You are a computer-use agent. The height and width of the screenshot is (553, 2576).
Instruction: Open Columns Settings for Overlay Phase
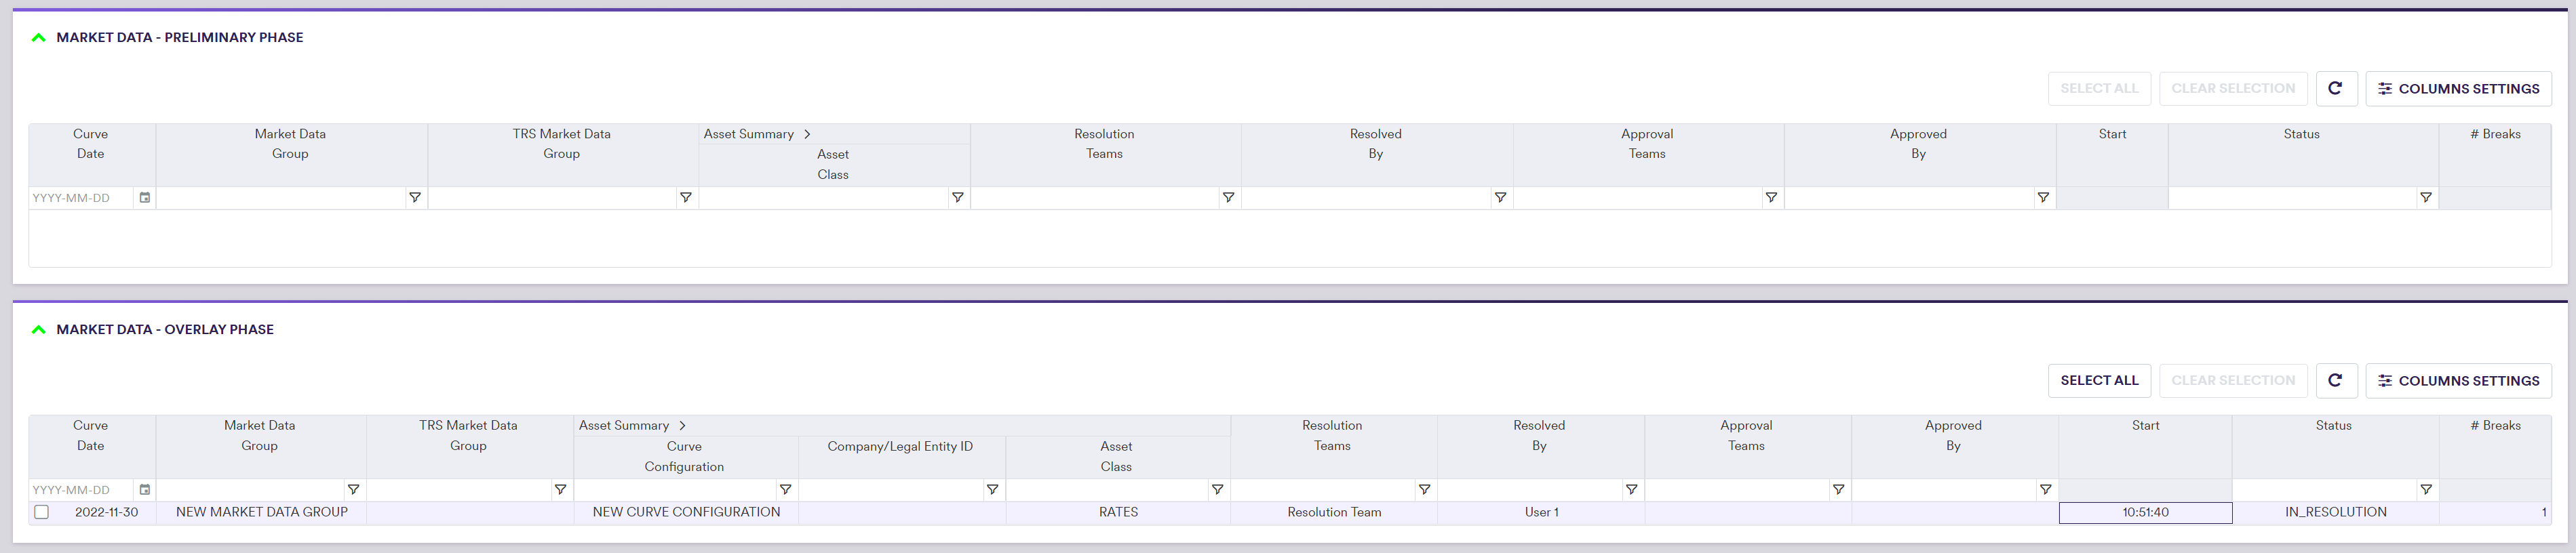coord(2458,380)
